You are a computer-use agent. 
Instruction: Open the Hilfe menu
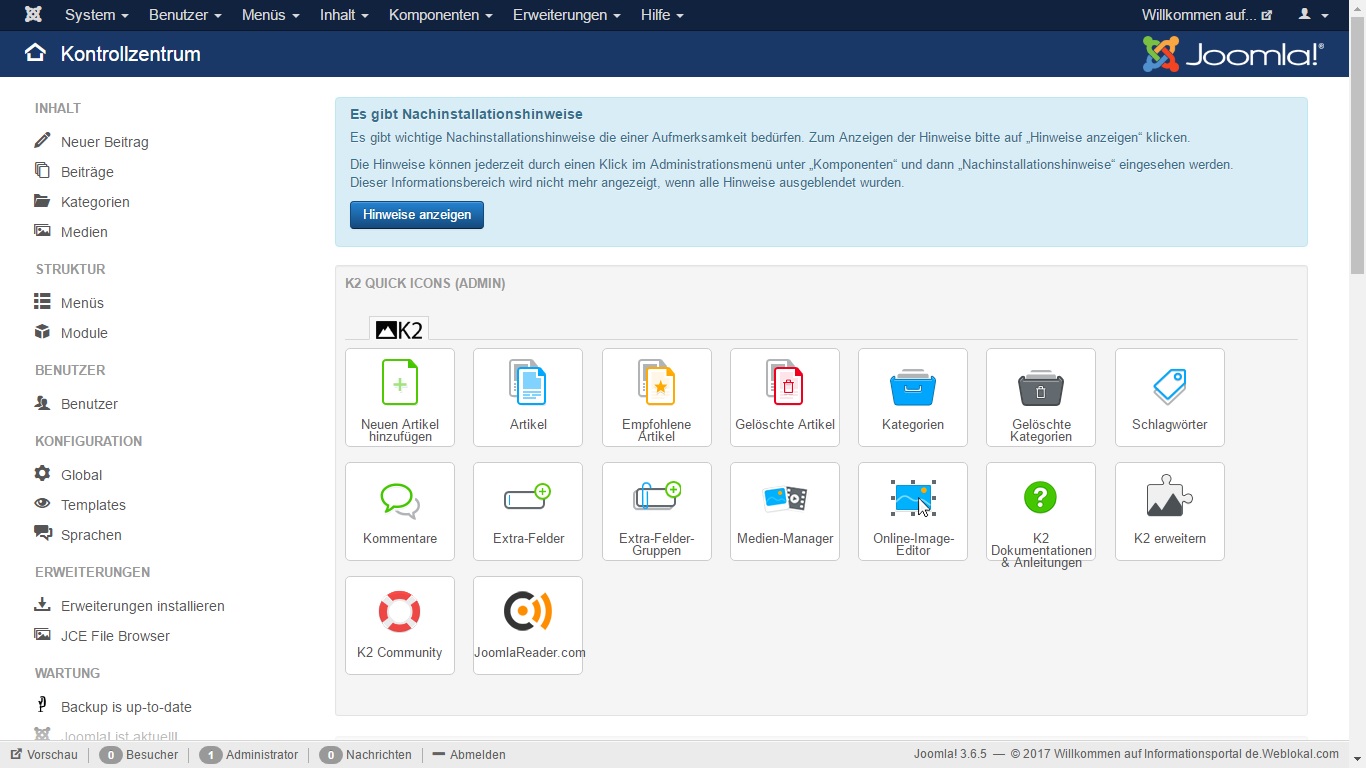[662, 15]
